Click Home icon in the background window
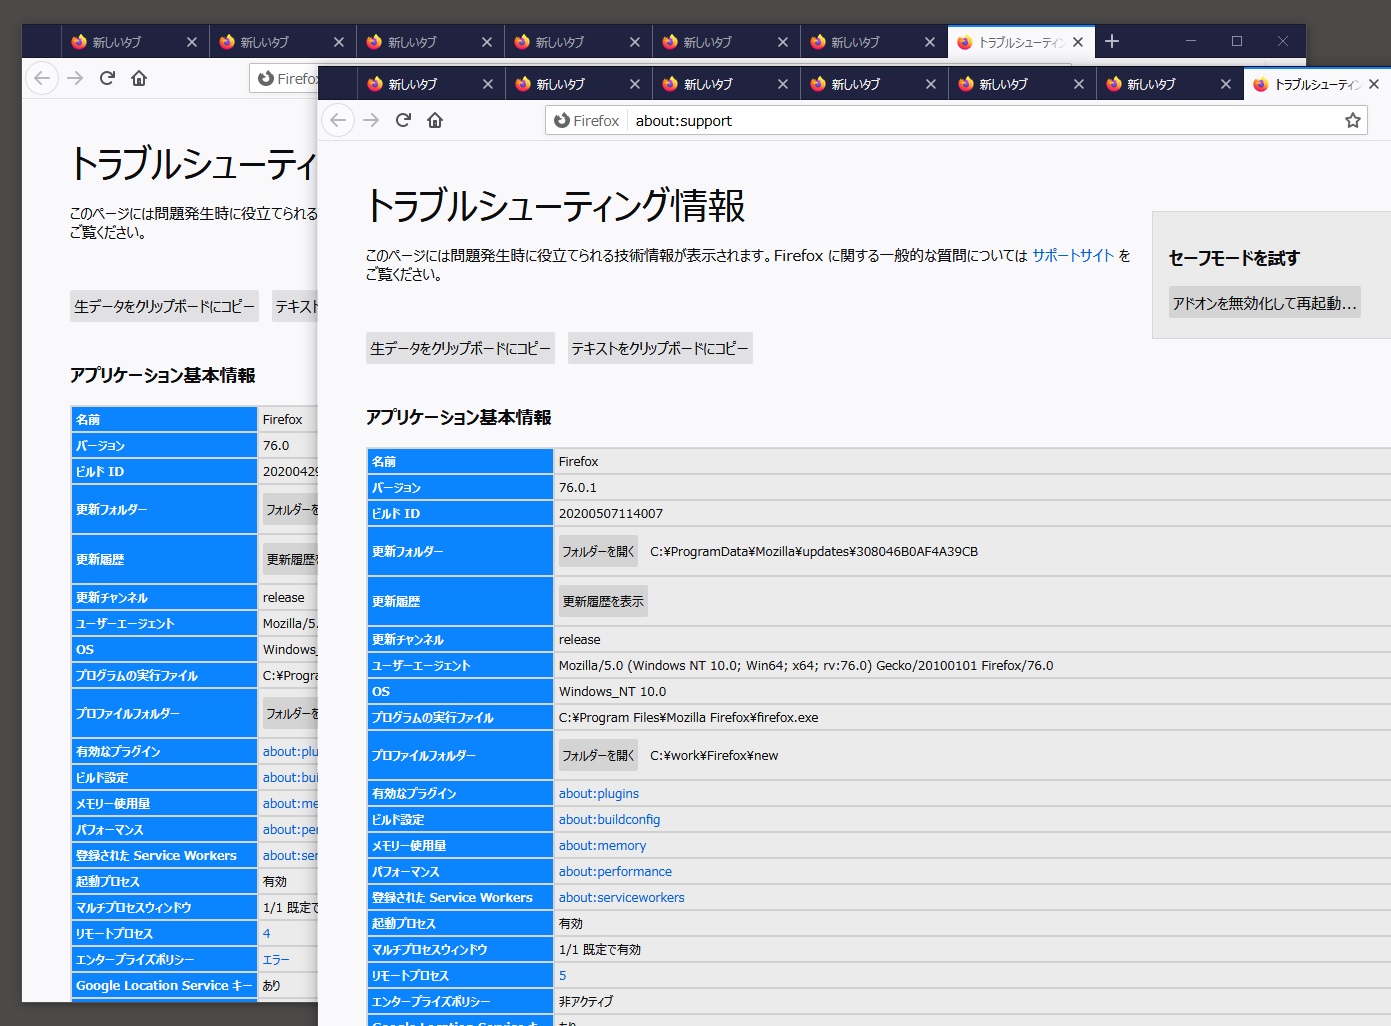Image resolution: width=1391 pixels, height=1026 pixels. [x=139, y=78]
